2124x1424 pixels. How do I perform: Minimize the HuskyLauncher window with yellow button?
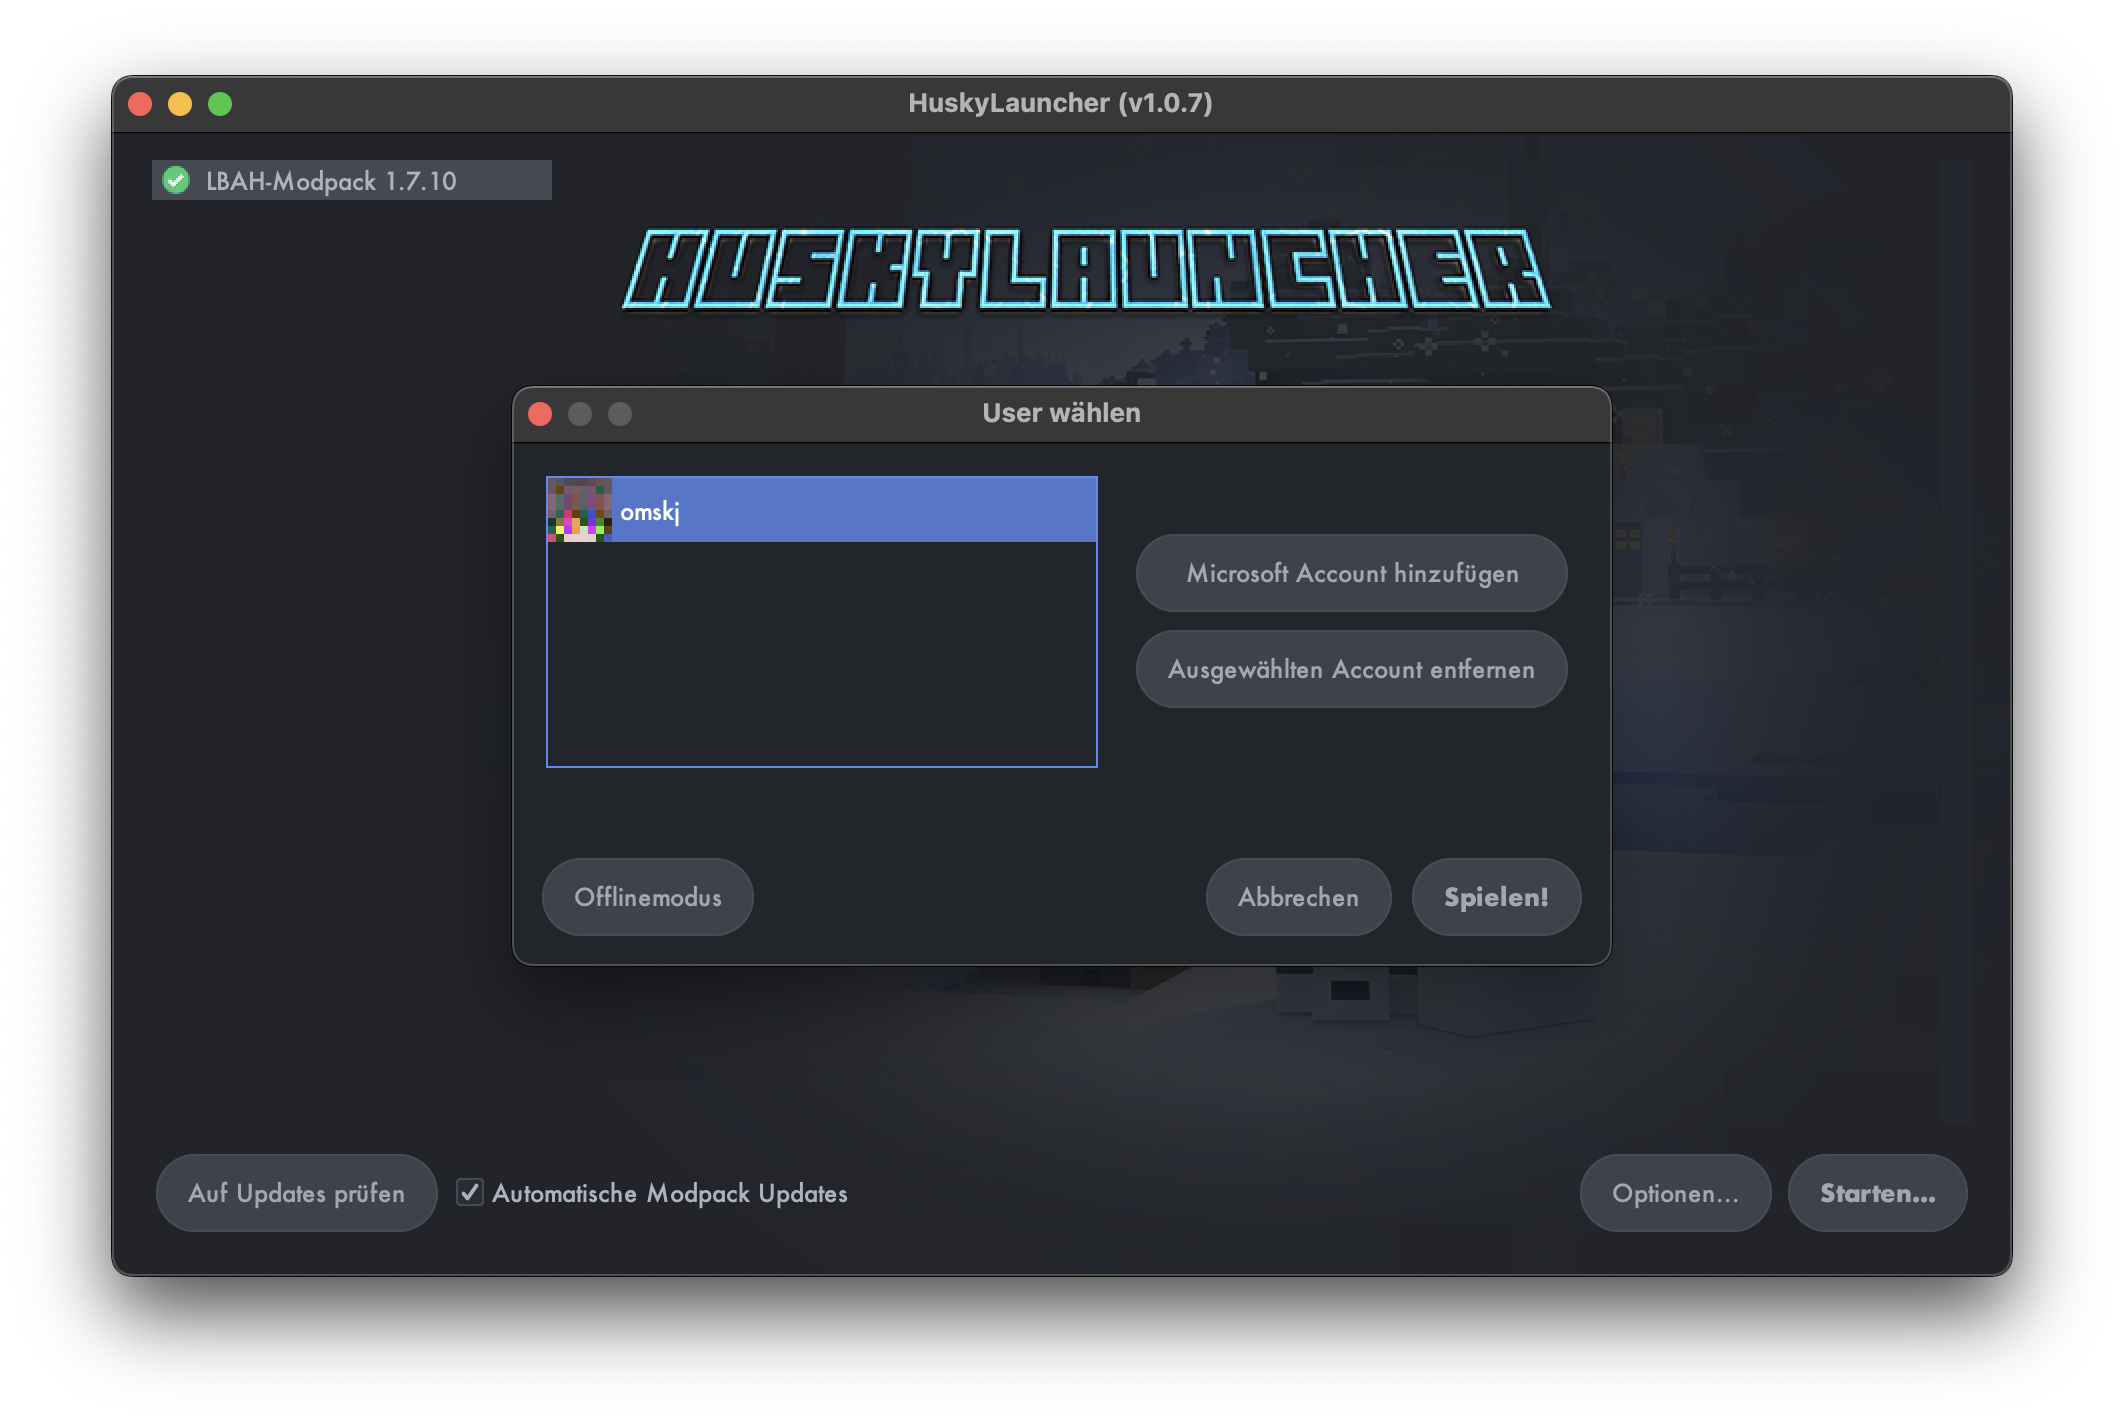click(x=180, y=104)
